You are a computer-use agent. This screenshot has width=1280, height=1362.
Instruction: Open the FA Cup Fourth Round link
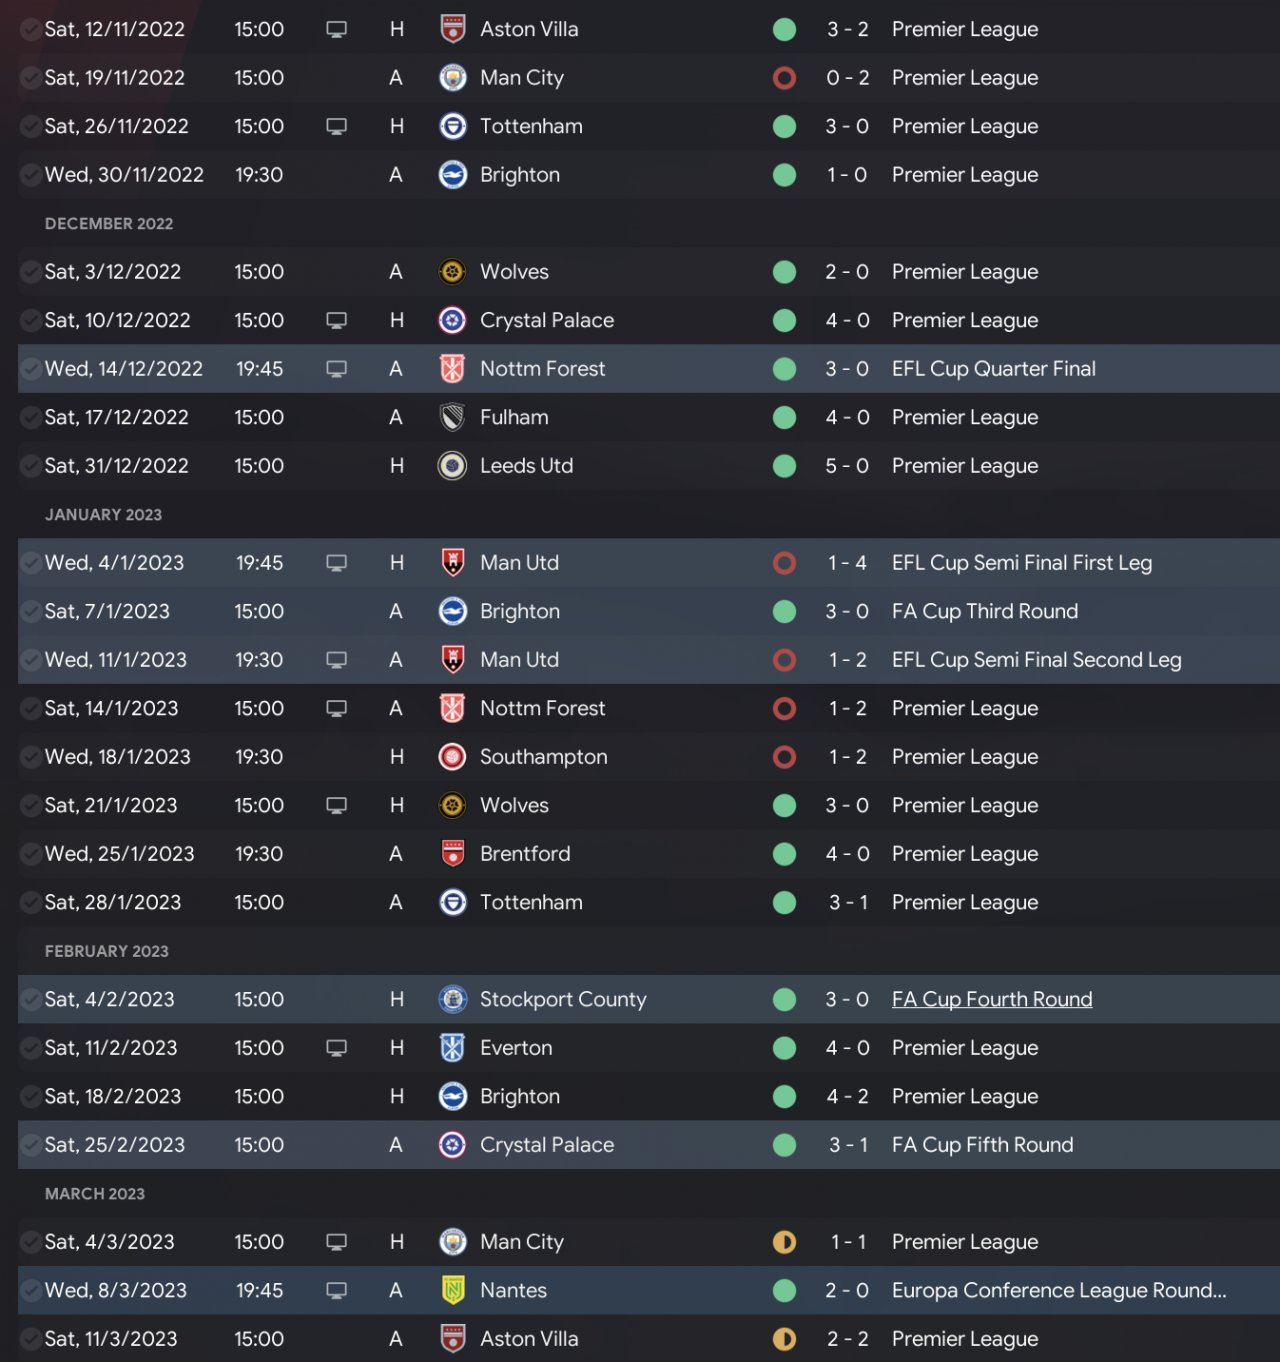(x=991, y=999)
